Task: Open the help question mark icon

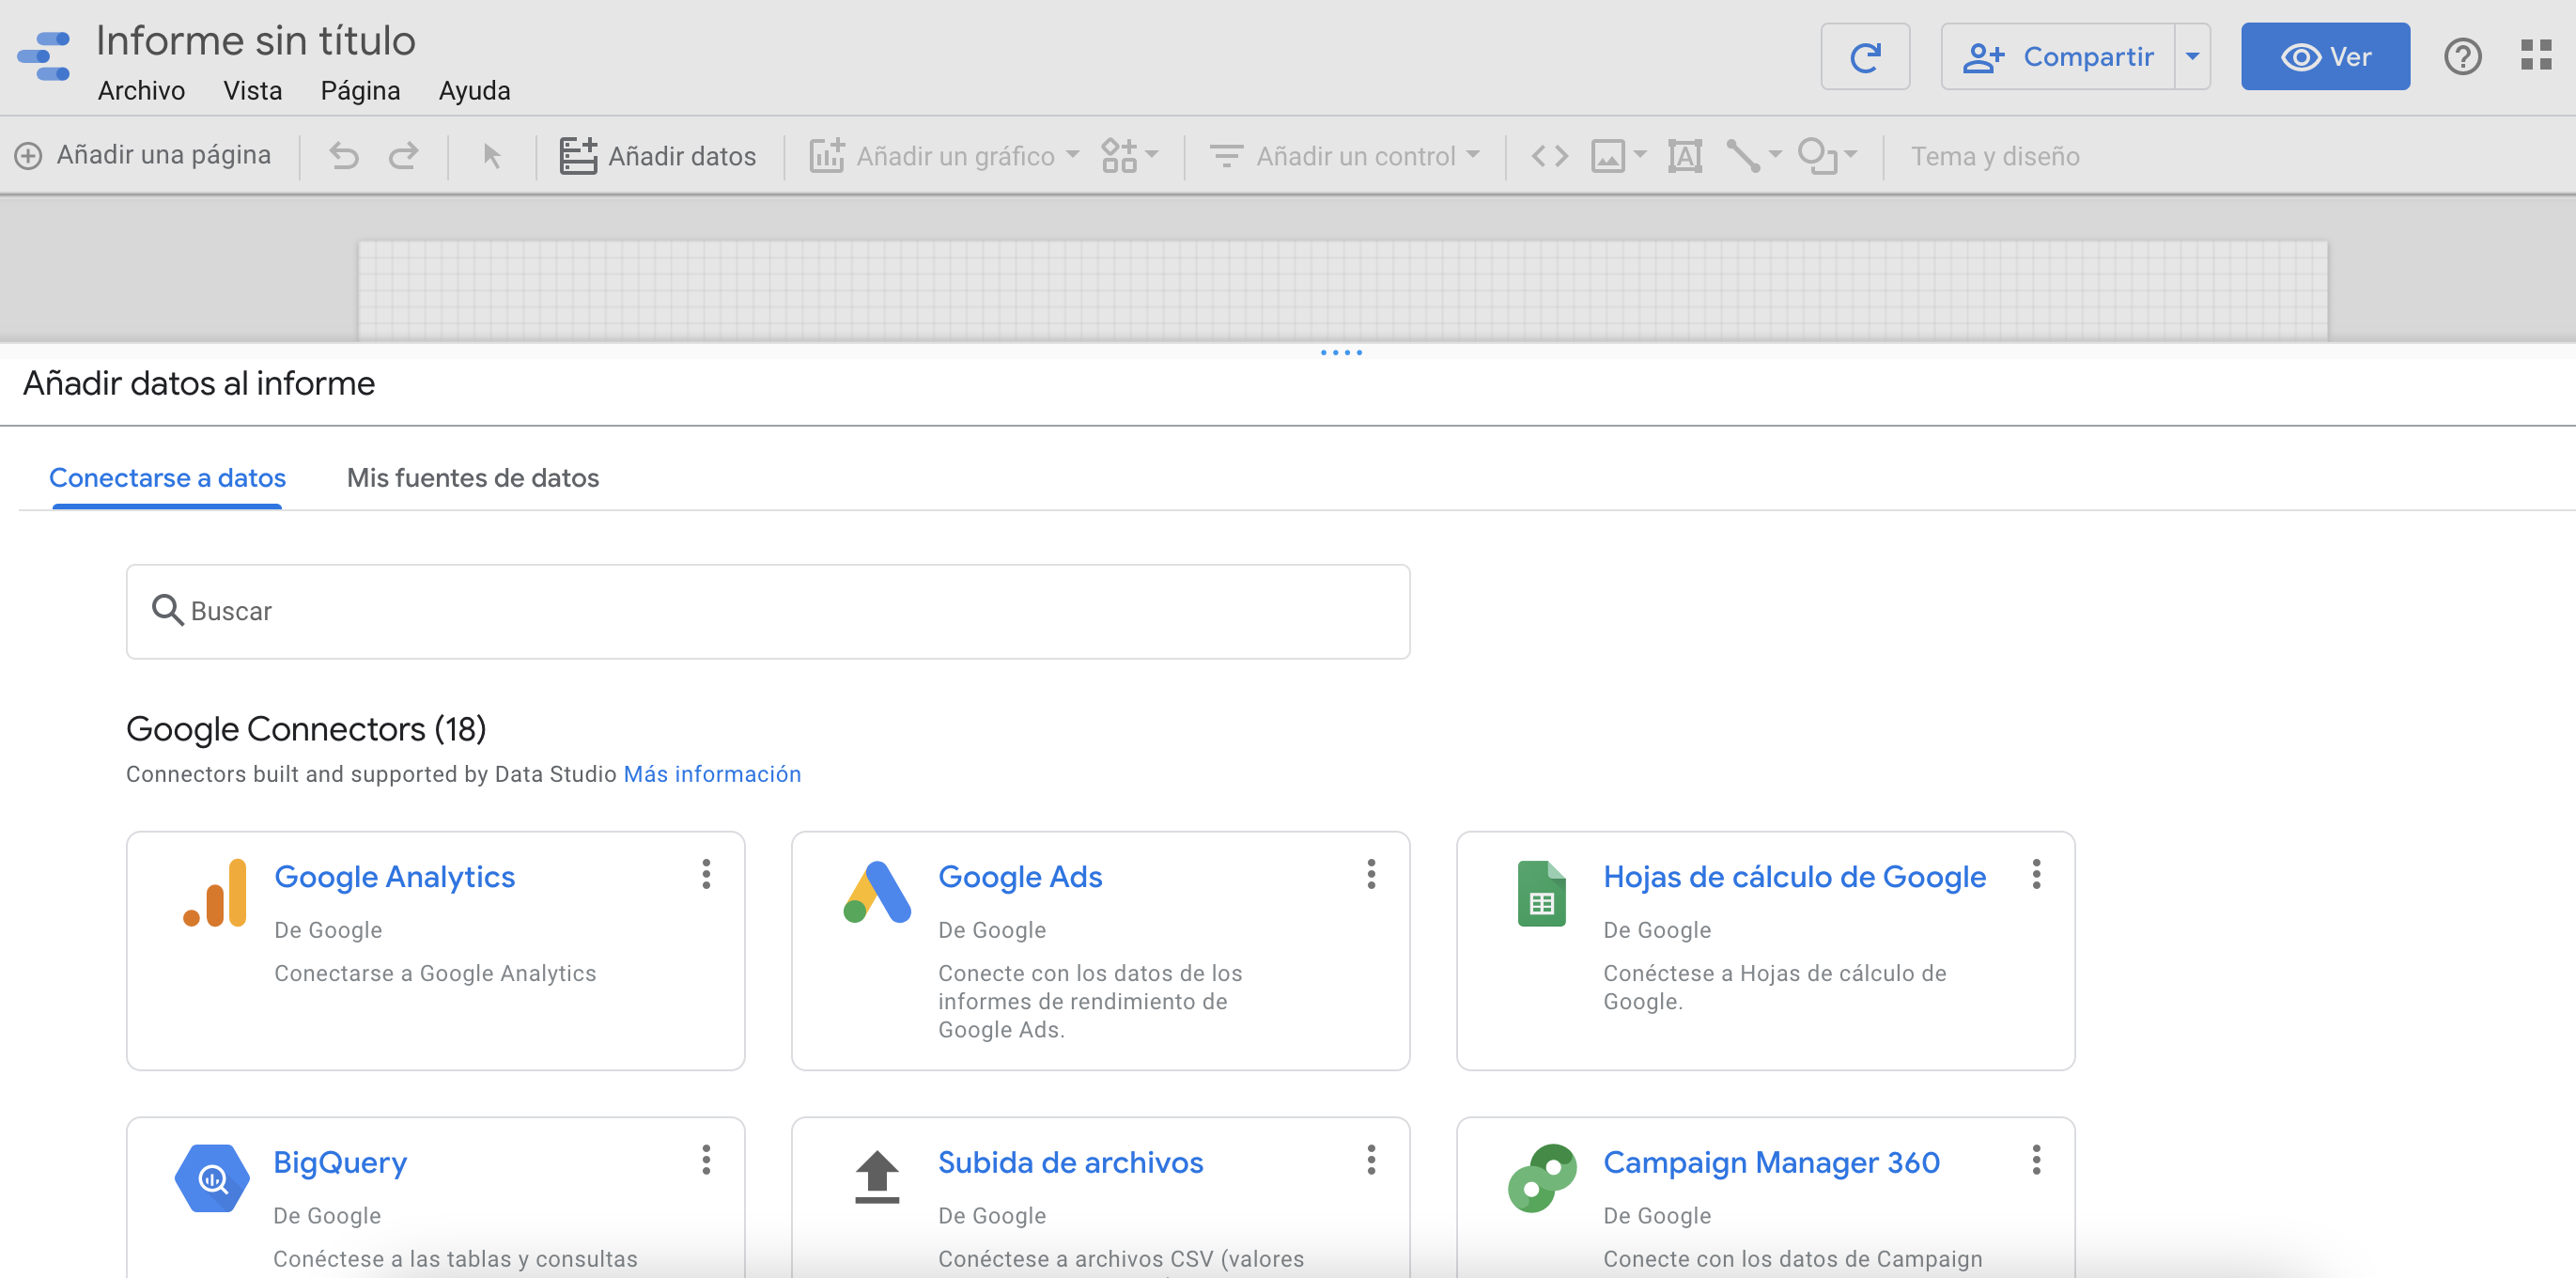Action: [x=2462, y=57]
